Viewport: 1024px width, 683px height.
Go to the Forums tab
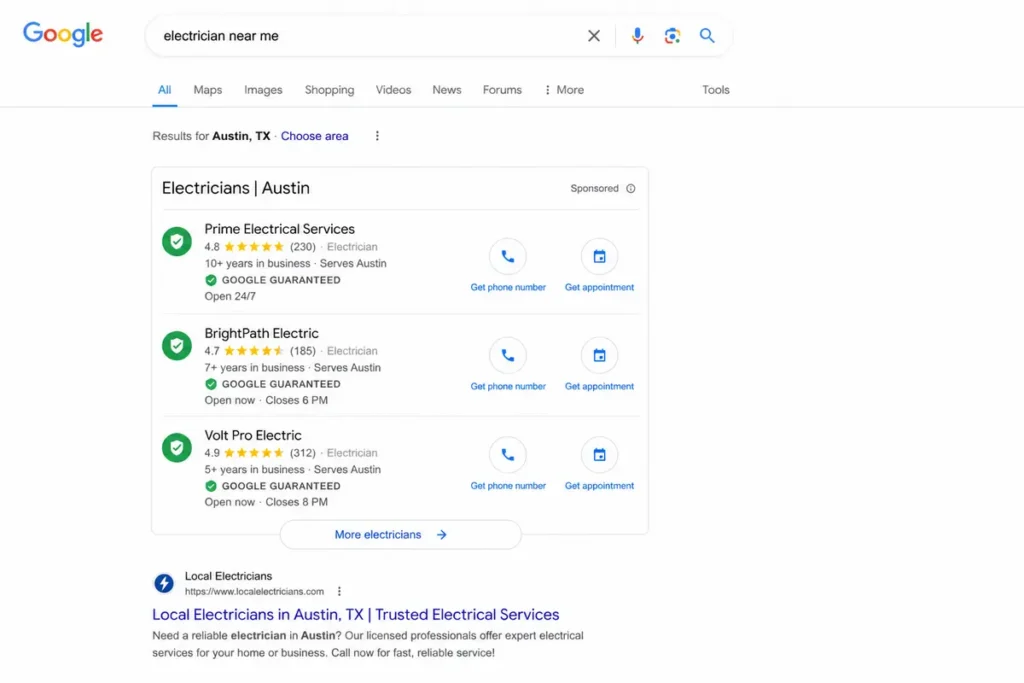(x=502, y=90)
